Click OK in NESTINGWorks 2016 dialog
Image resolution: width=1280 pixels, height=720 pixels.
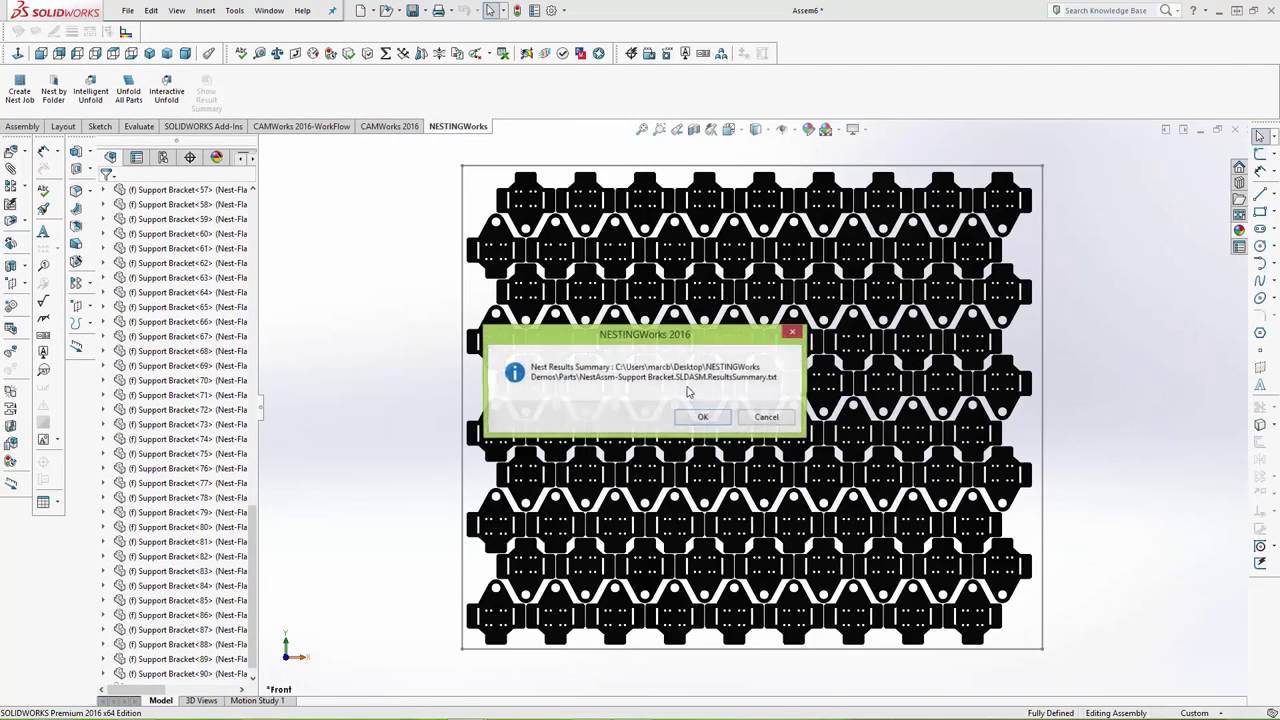pyautogui.click(x=703, y=417)
